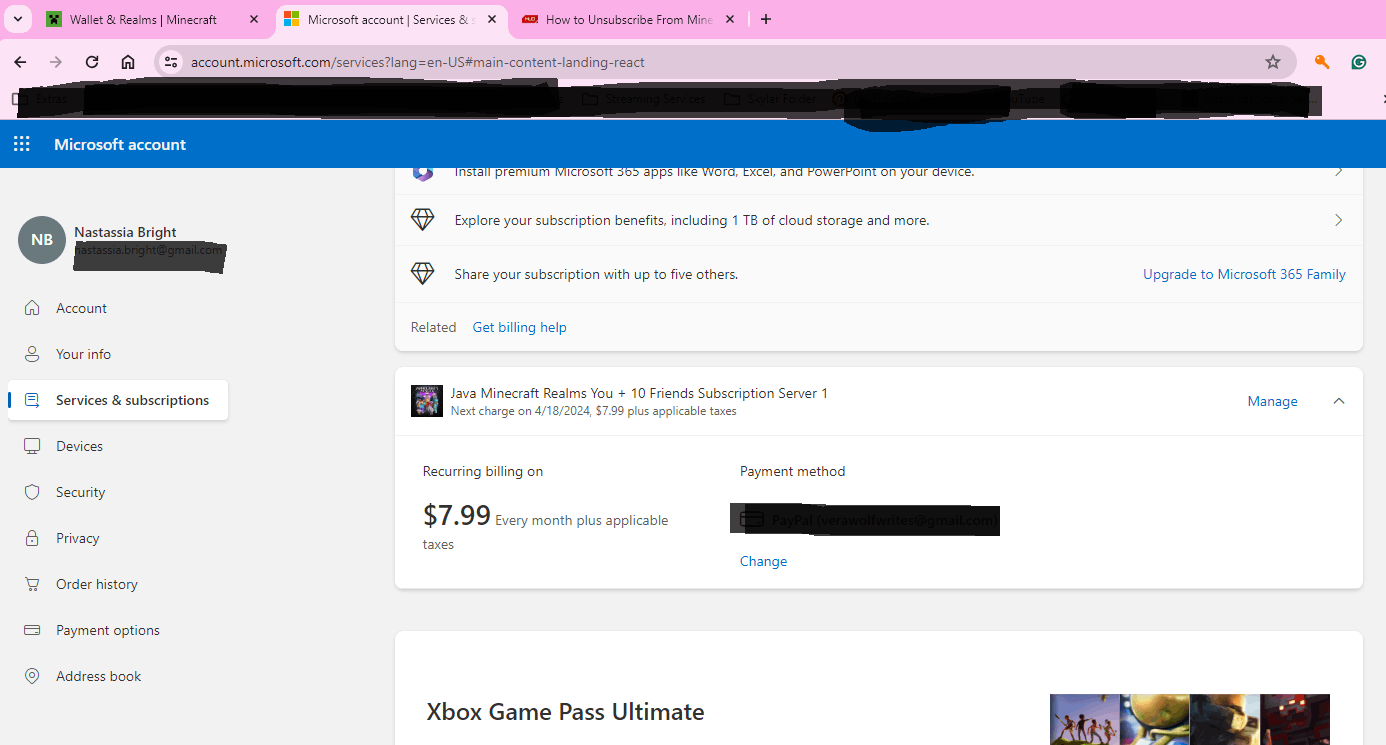Open Payment options in sidebar

(118, 630)
